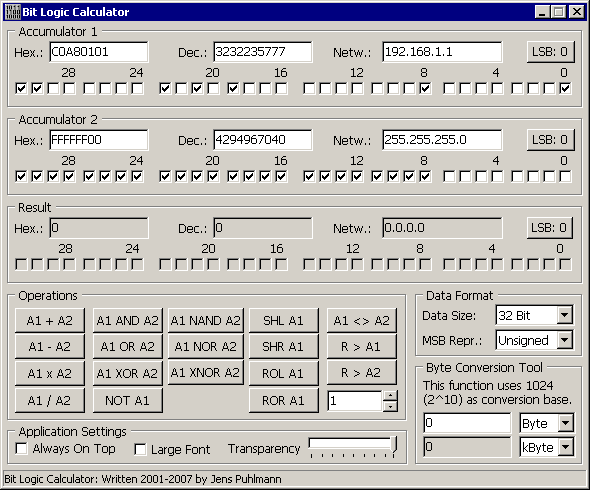The height and width of the screenshot is (490, 590).
Task: Click the Bit Logic Calculator title bar icon
Action: click(13, 12)
